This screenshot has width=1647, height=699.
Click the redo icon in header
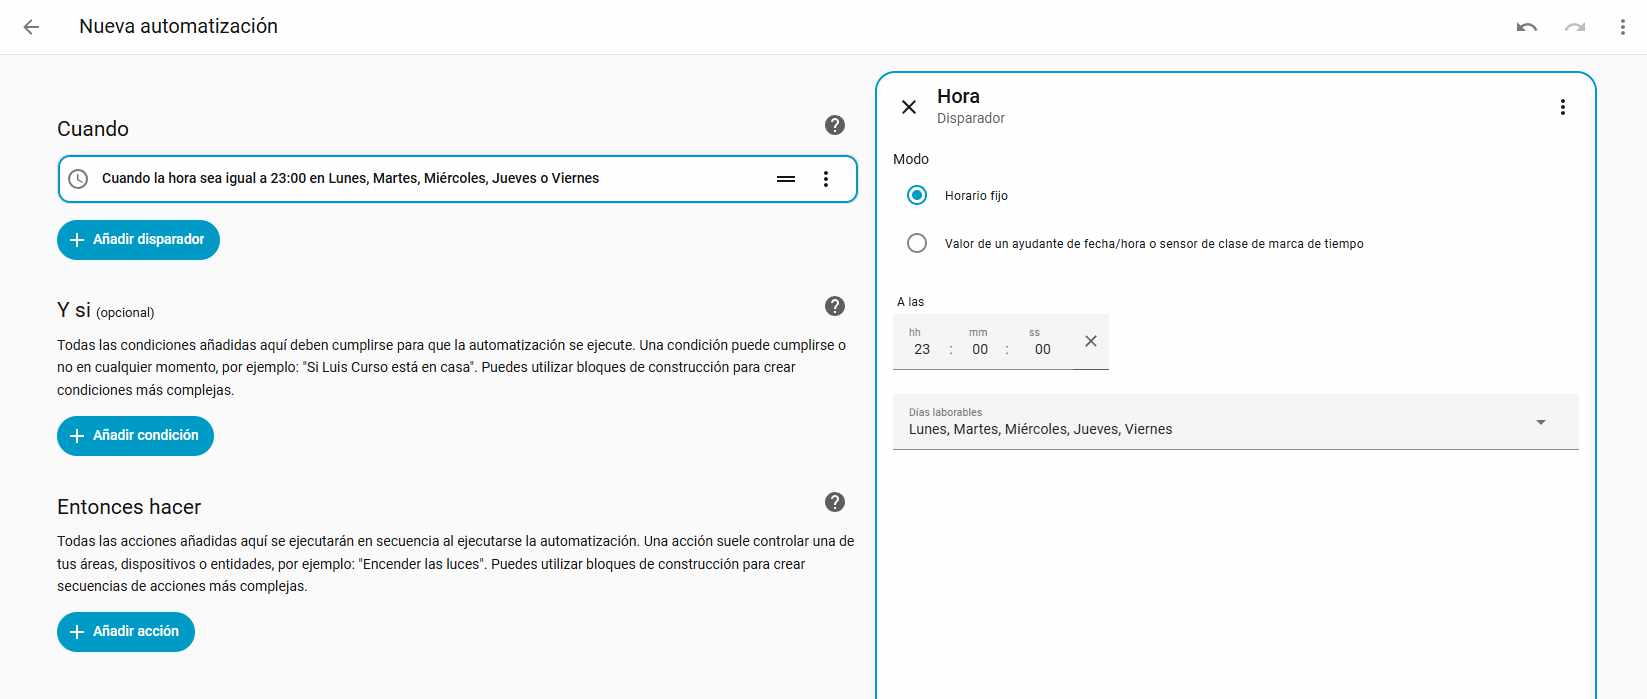(1575, 27)
